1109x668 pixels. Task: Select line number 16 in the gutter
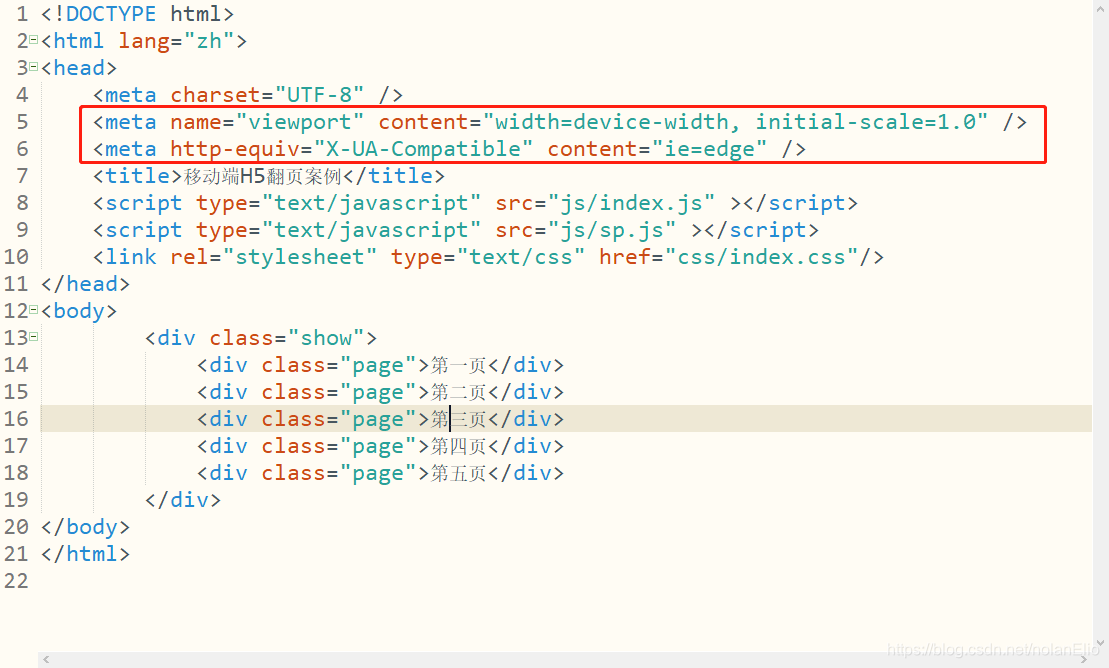tap(16, 419)
